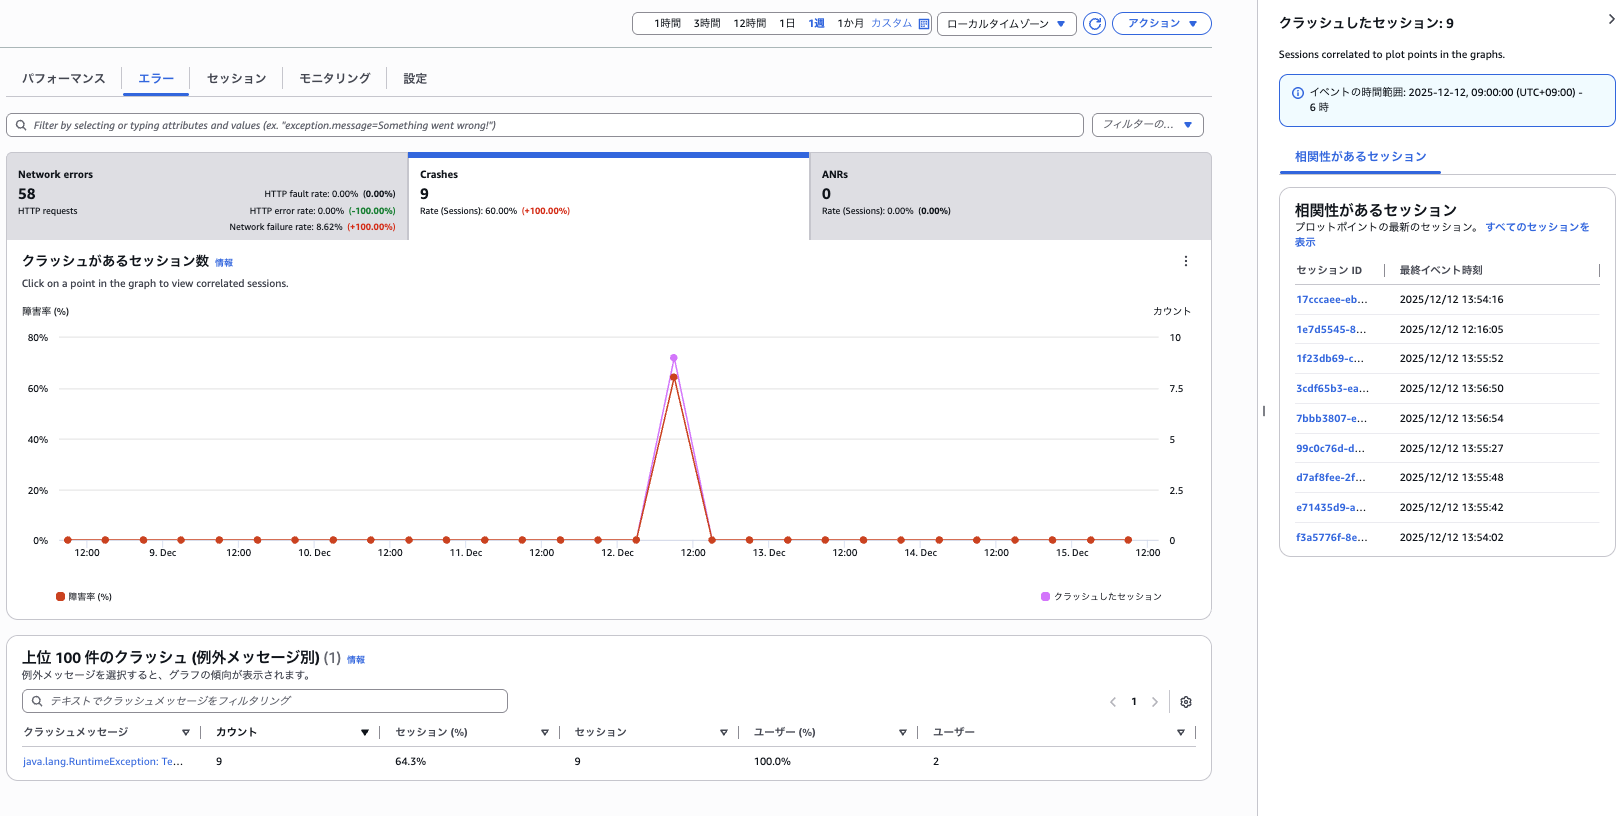Click the 情報 link next to the crash chart title
Viewport: 1622px width, 816px height.
pyautogui.click(x=224, y=263)
